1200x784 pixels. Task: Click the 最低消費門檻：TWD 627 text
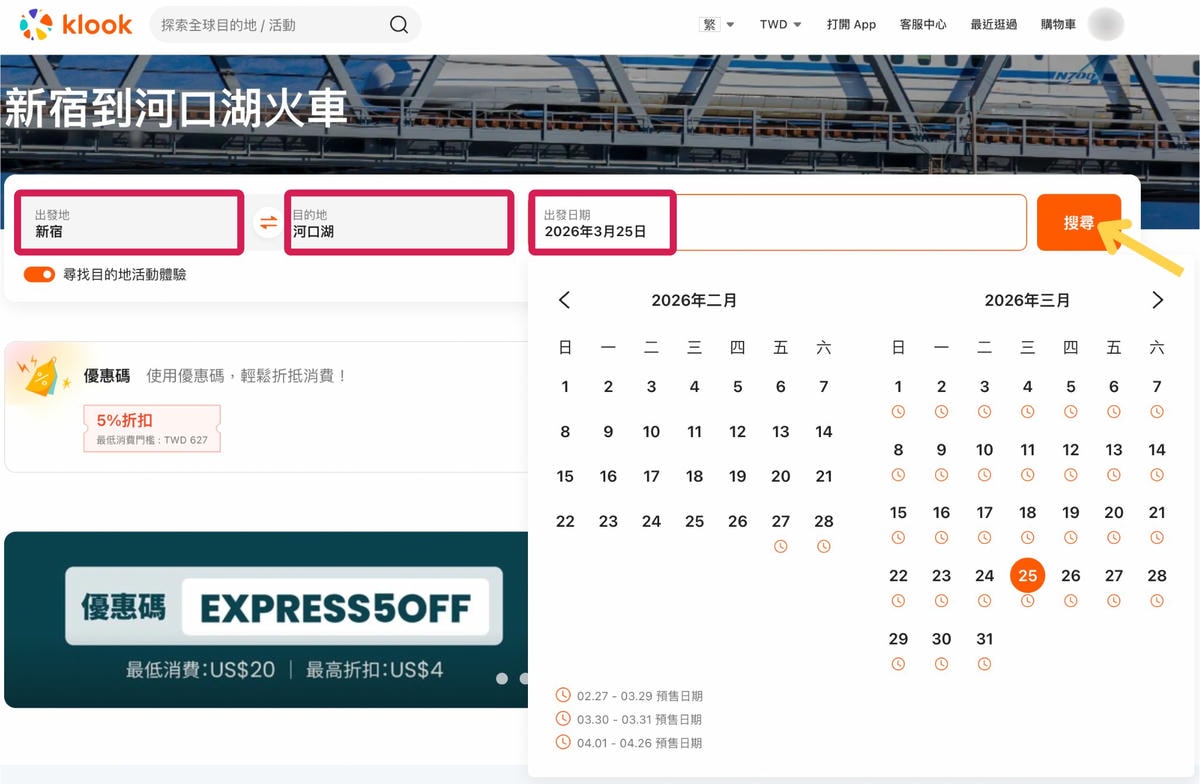(x=152, y=440)
